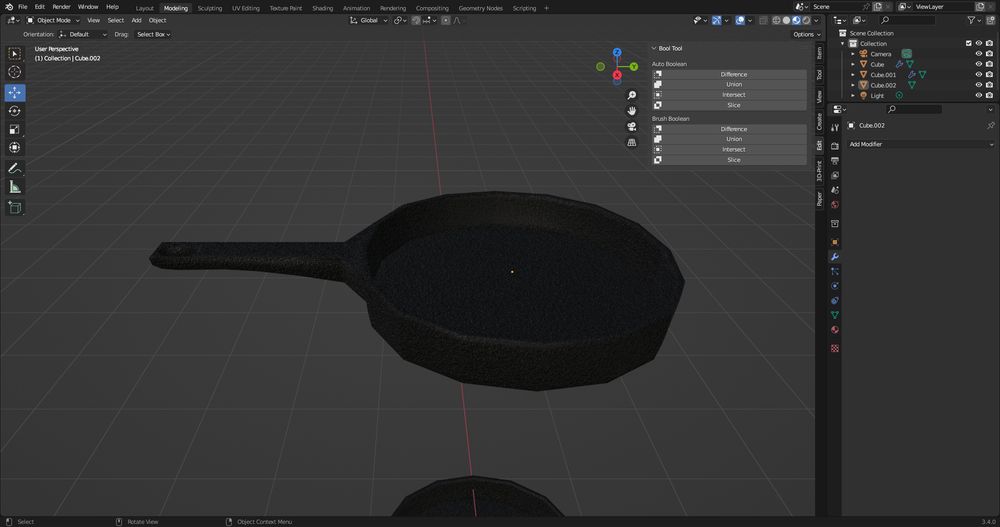Toggle snapping magnet icon

[x=416, y=20]
